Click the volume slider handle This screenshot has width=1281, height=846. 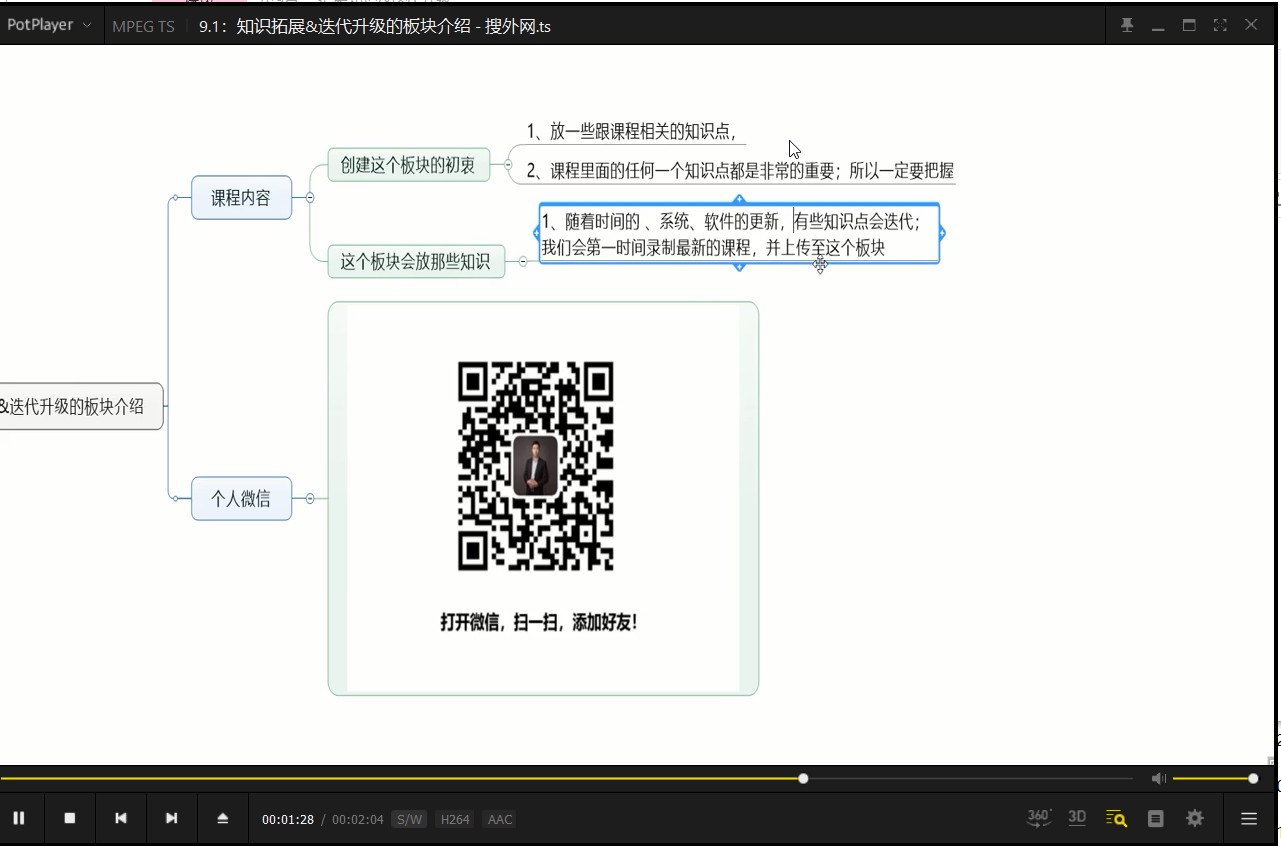[x=1253, y=778]
